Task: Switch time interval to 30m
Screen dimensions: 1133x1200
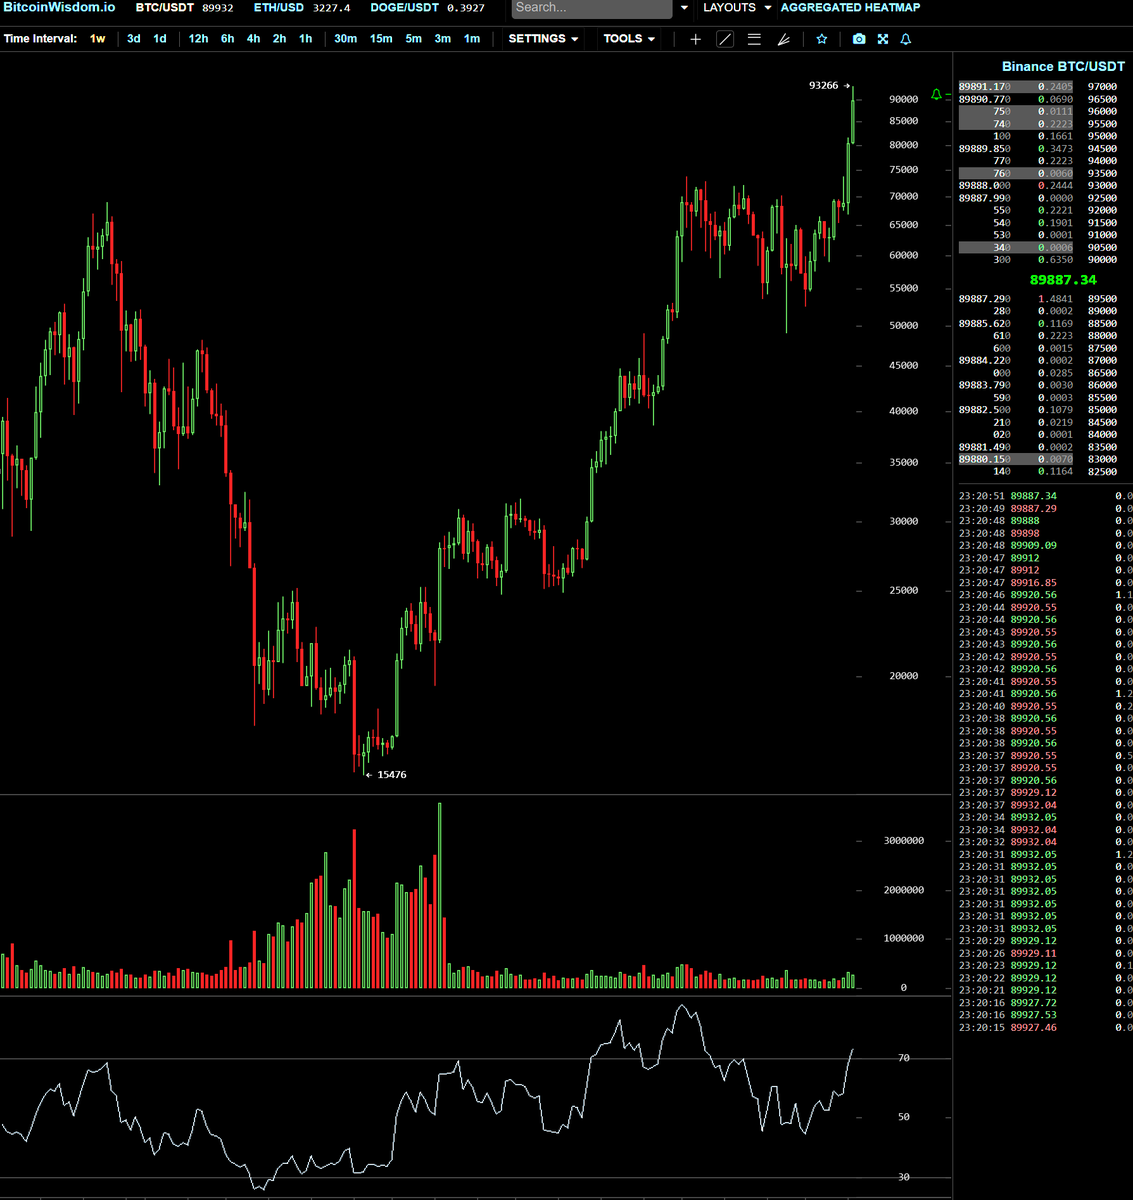Action: [x=345, y=39]
